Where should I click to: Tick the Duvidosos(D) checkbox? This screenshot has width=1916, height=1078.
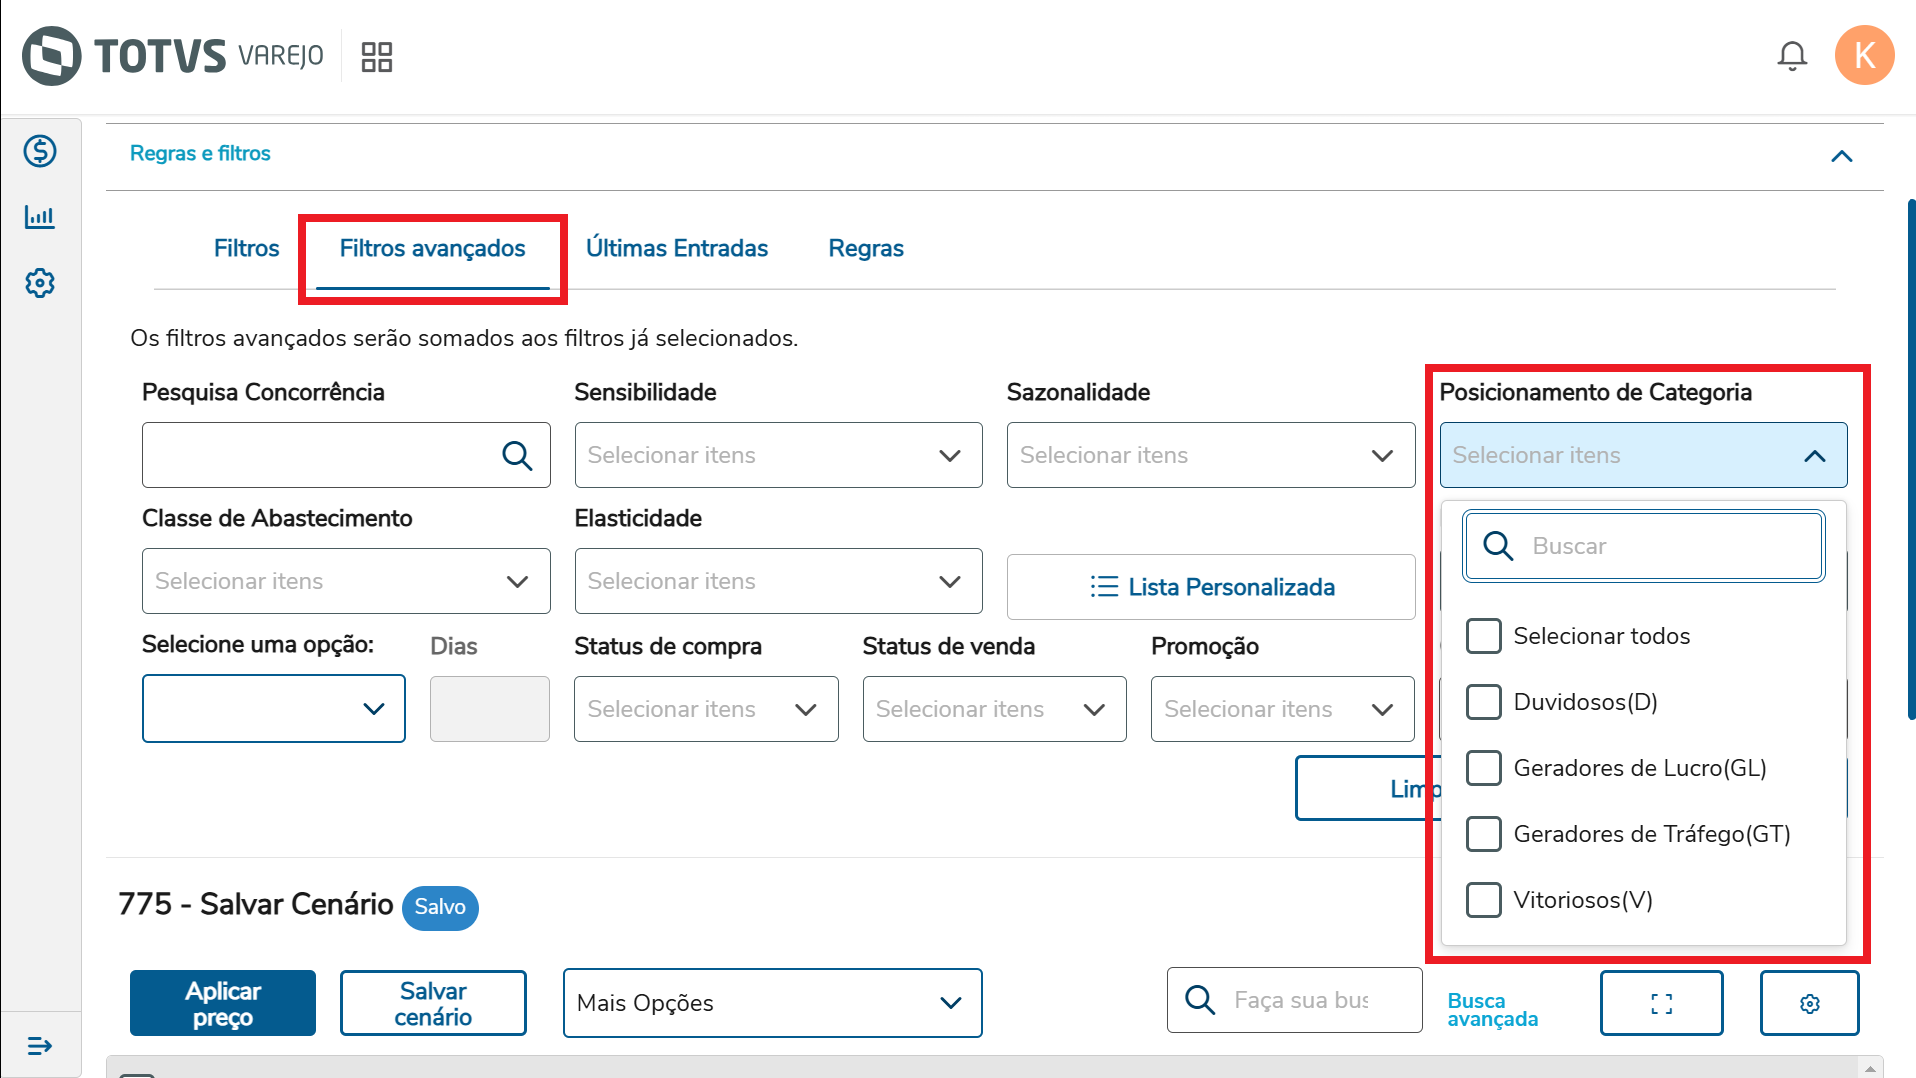tap(1483, 702)
